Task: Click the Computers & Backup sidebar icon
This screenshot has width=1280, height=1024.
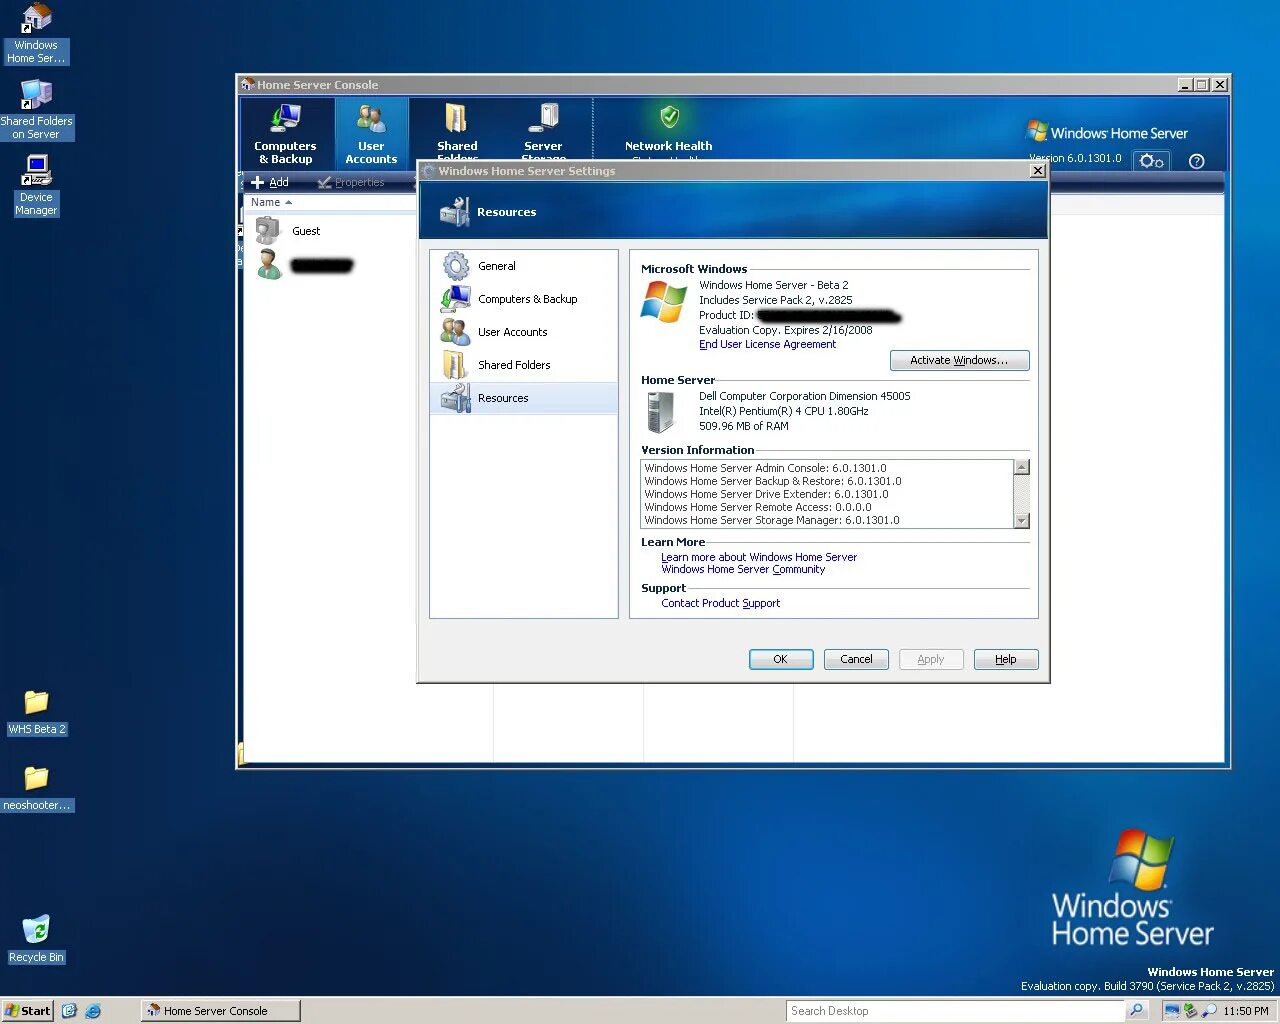Action: 456,299
